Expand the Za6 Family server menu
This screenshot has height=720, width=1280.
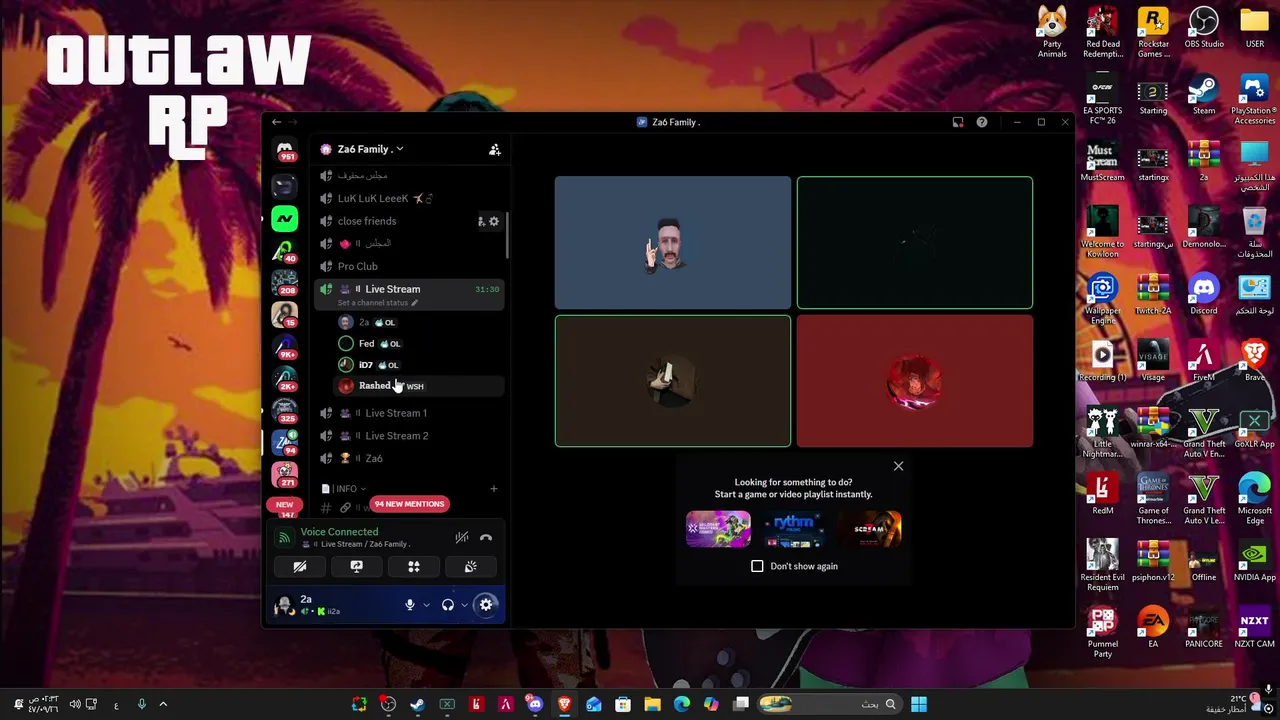[370, 149]
